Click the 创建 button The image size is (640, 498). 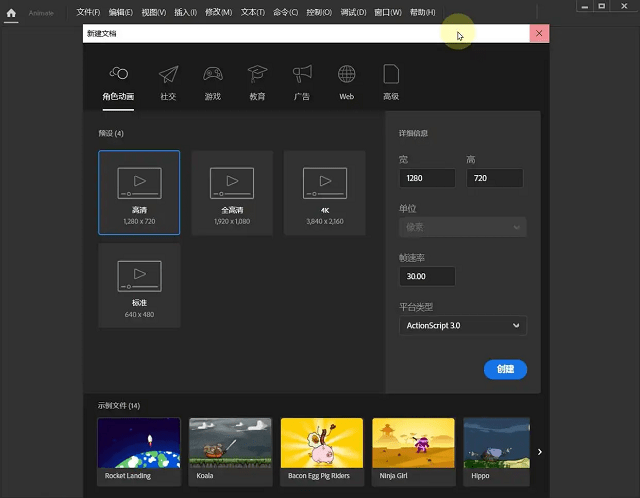tap(505, 369)
